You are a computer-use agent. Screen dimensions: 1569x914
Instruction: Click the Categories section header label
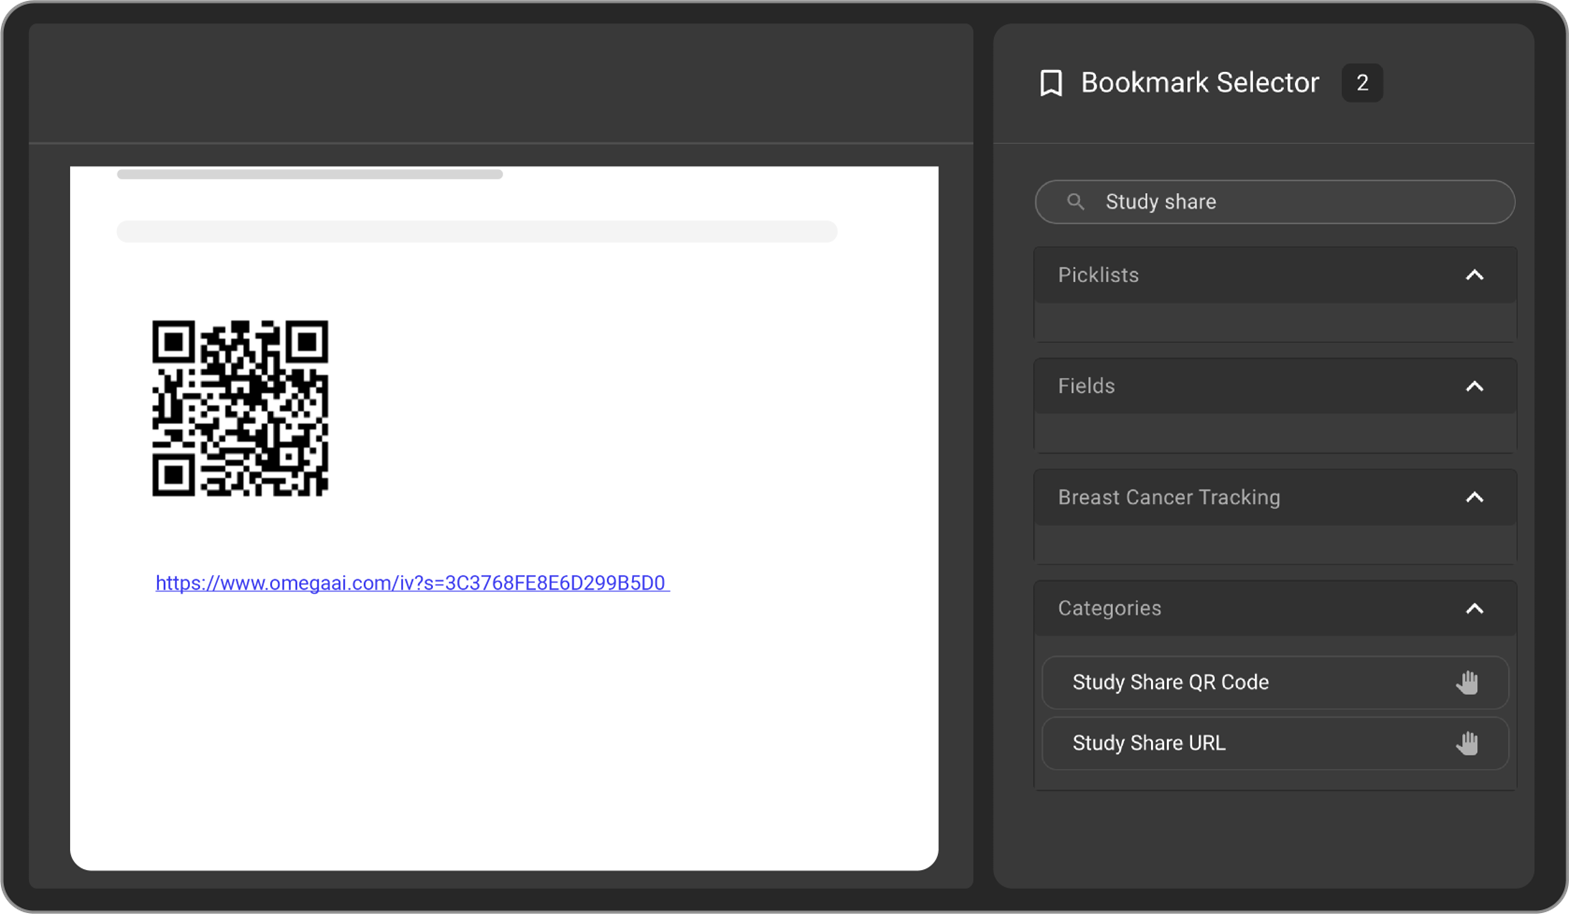tap(1109, 608)
